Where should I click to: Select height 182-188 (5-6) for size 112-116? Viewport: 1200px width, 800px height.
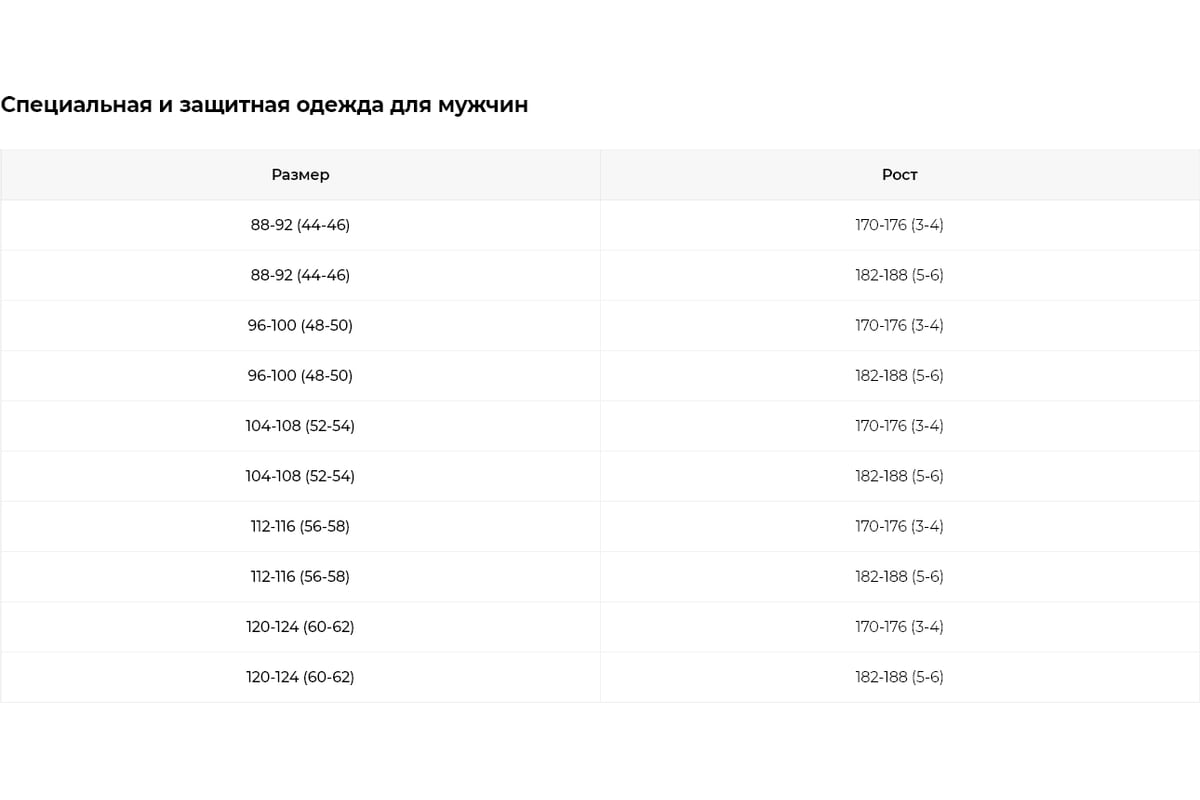(x=899, y=577)
